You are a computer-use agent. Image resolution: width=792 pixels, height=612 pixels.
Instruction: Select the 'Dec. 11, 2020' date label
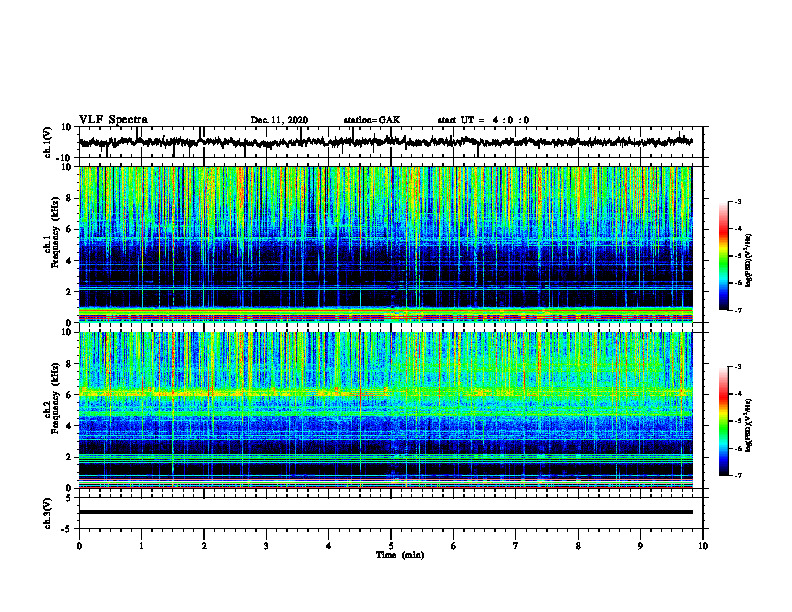(279, 120)
